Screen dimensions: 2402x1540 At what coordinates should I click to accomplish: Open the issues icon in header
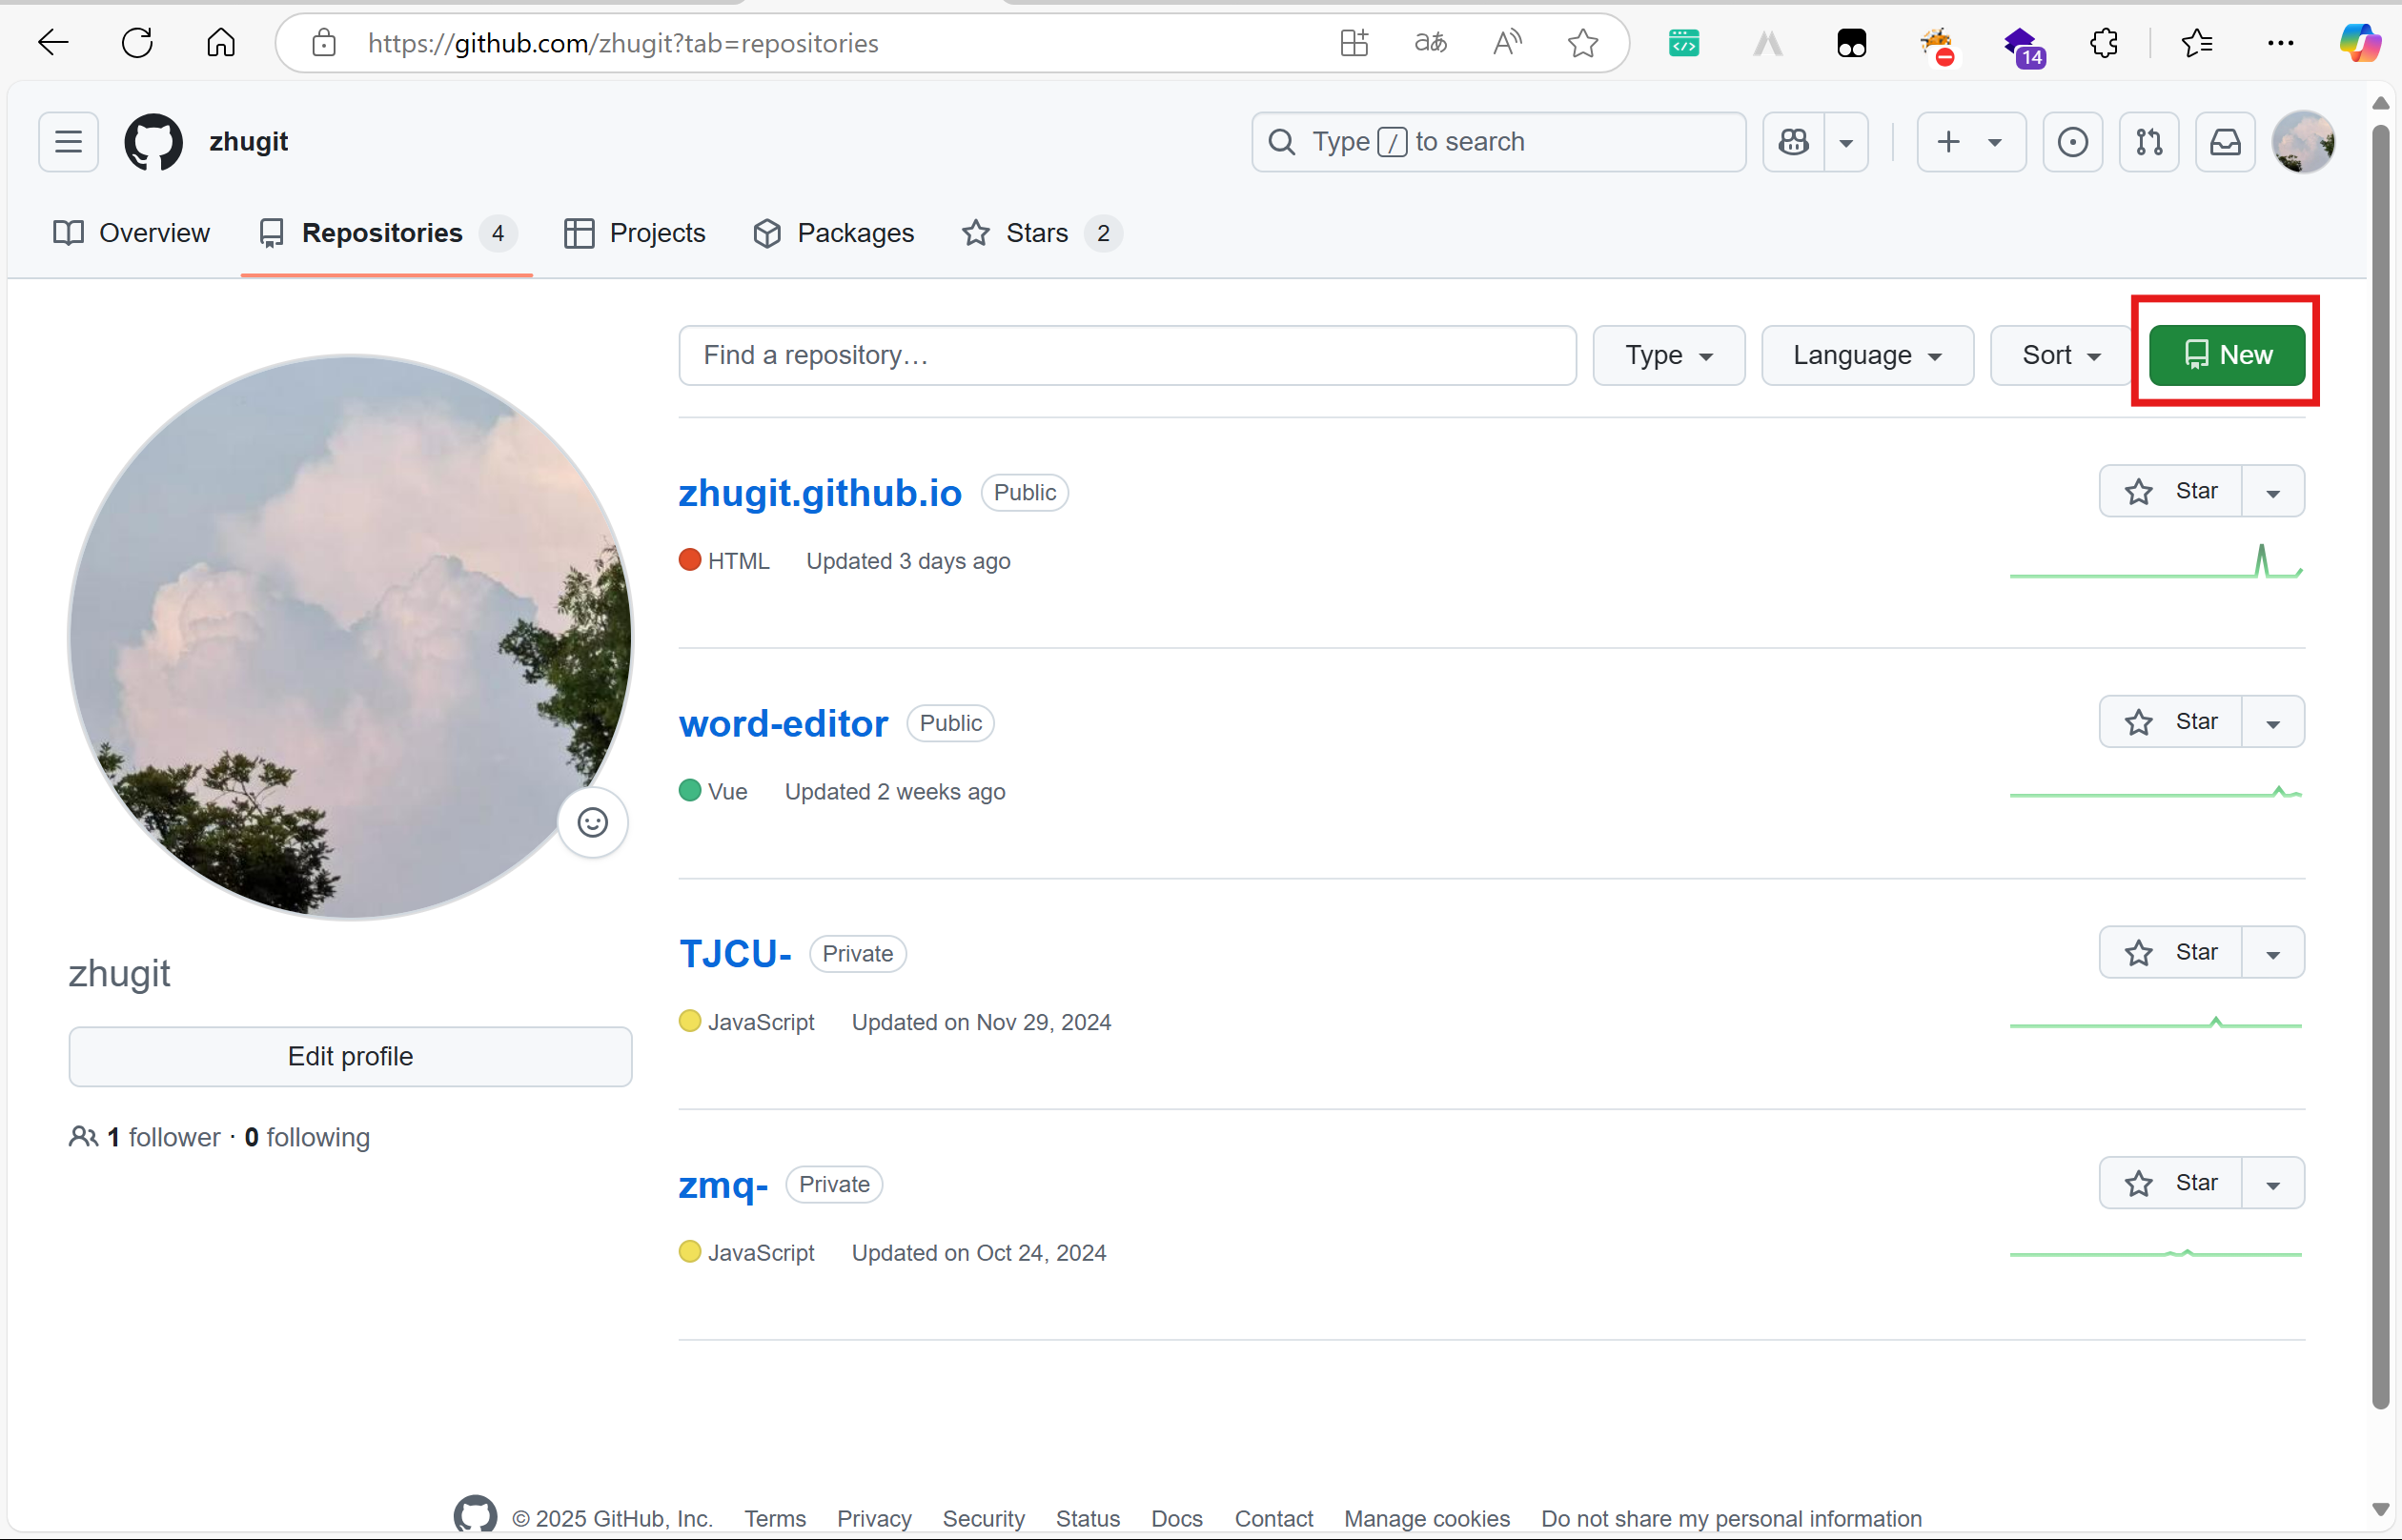[x=2073, y=142]
